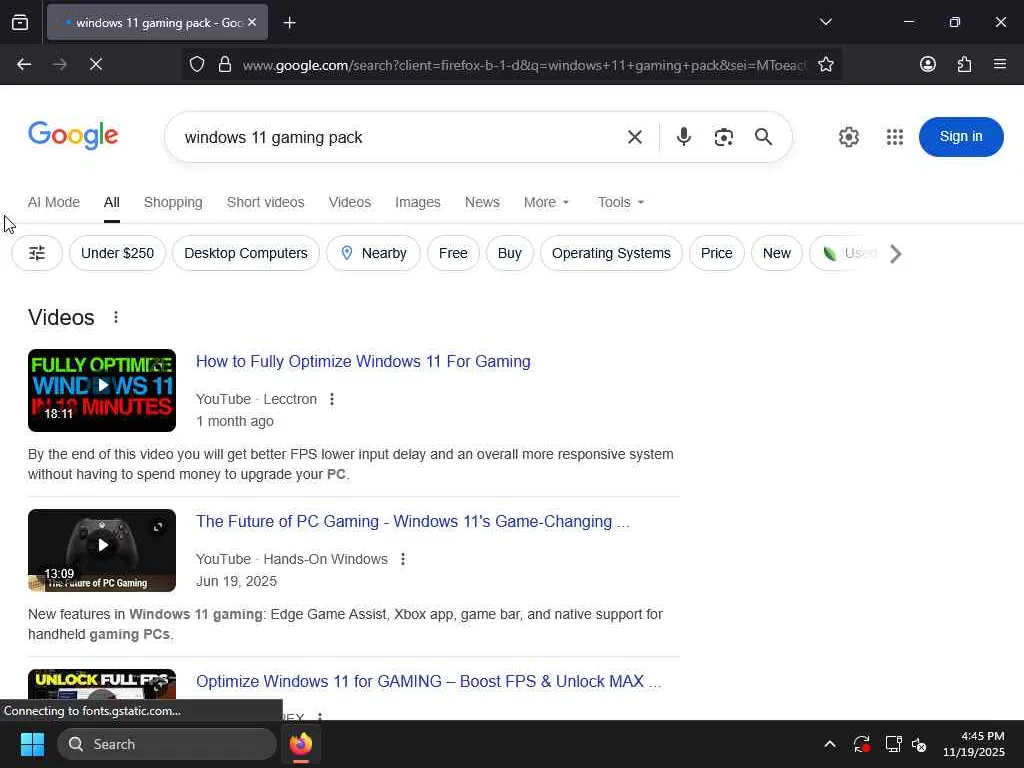
Task: Open options for Lecctron video result
Action: 332,399
